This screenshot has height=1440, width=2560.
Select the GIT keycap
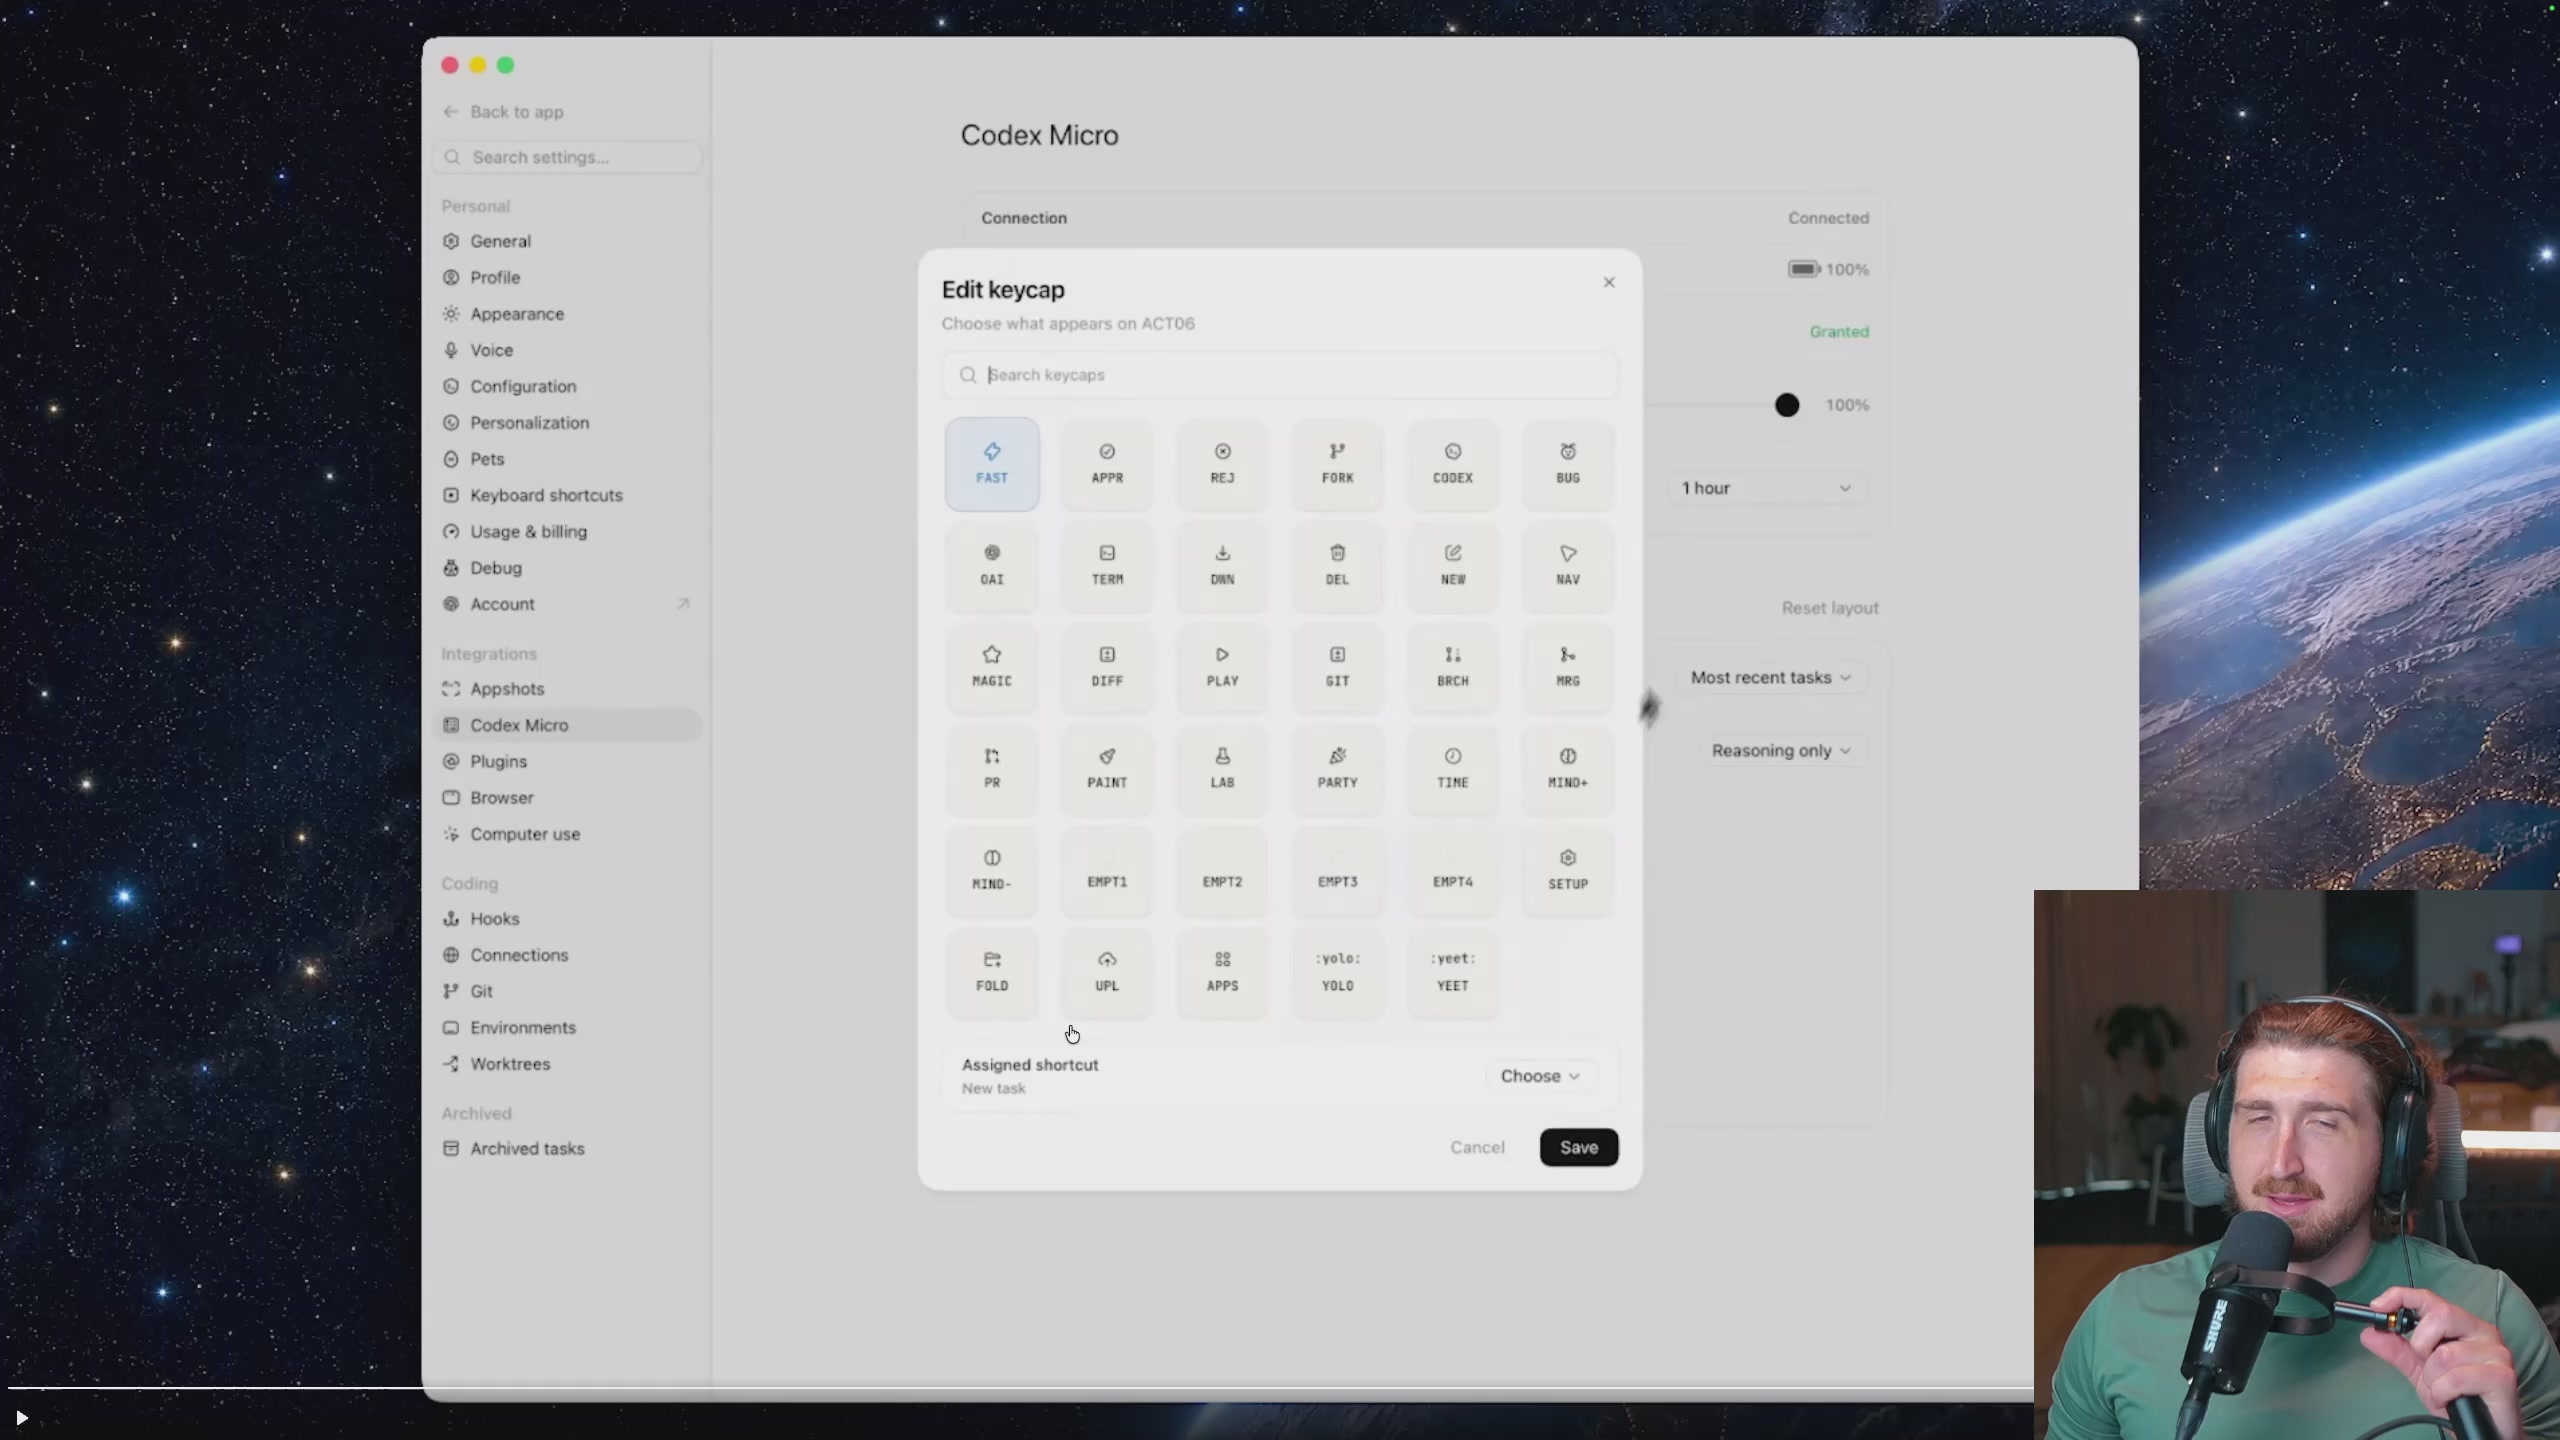pyautogui.click(x=1337, y=667)
